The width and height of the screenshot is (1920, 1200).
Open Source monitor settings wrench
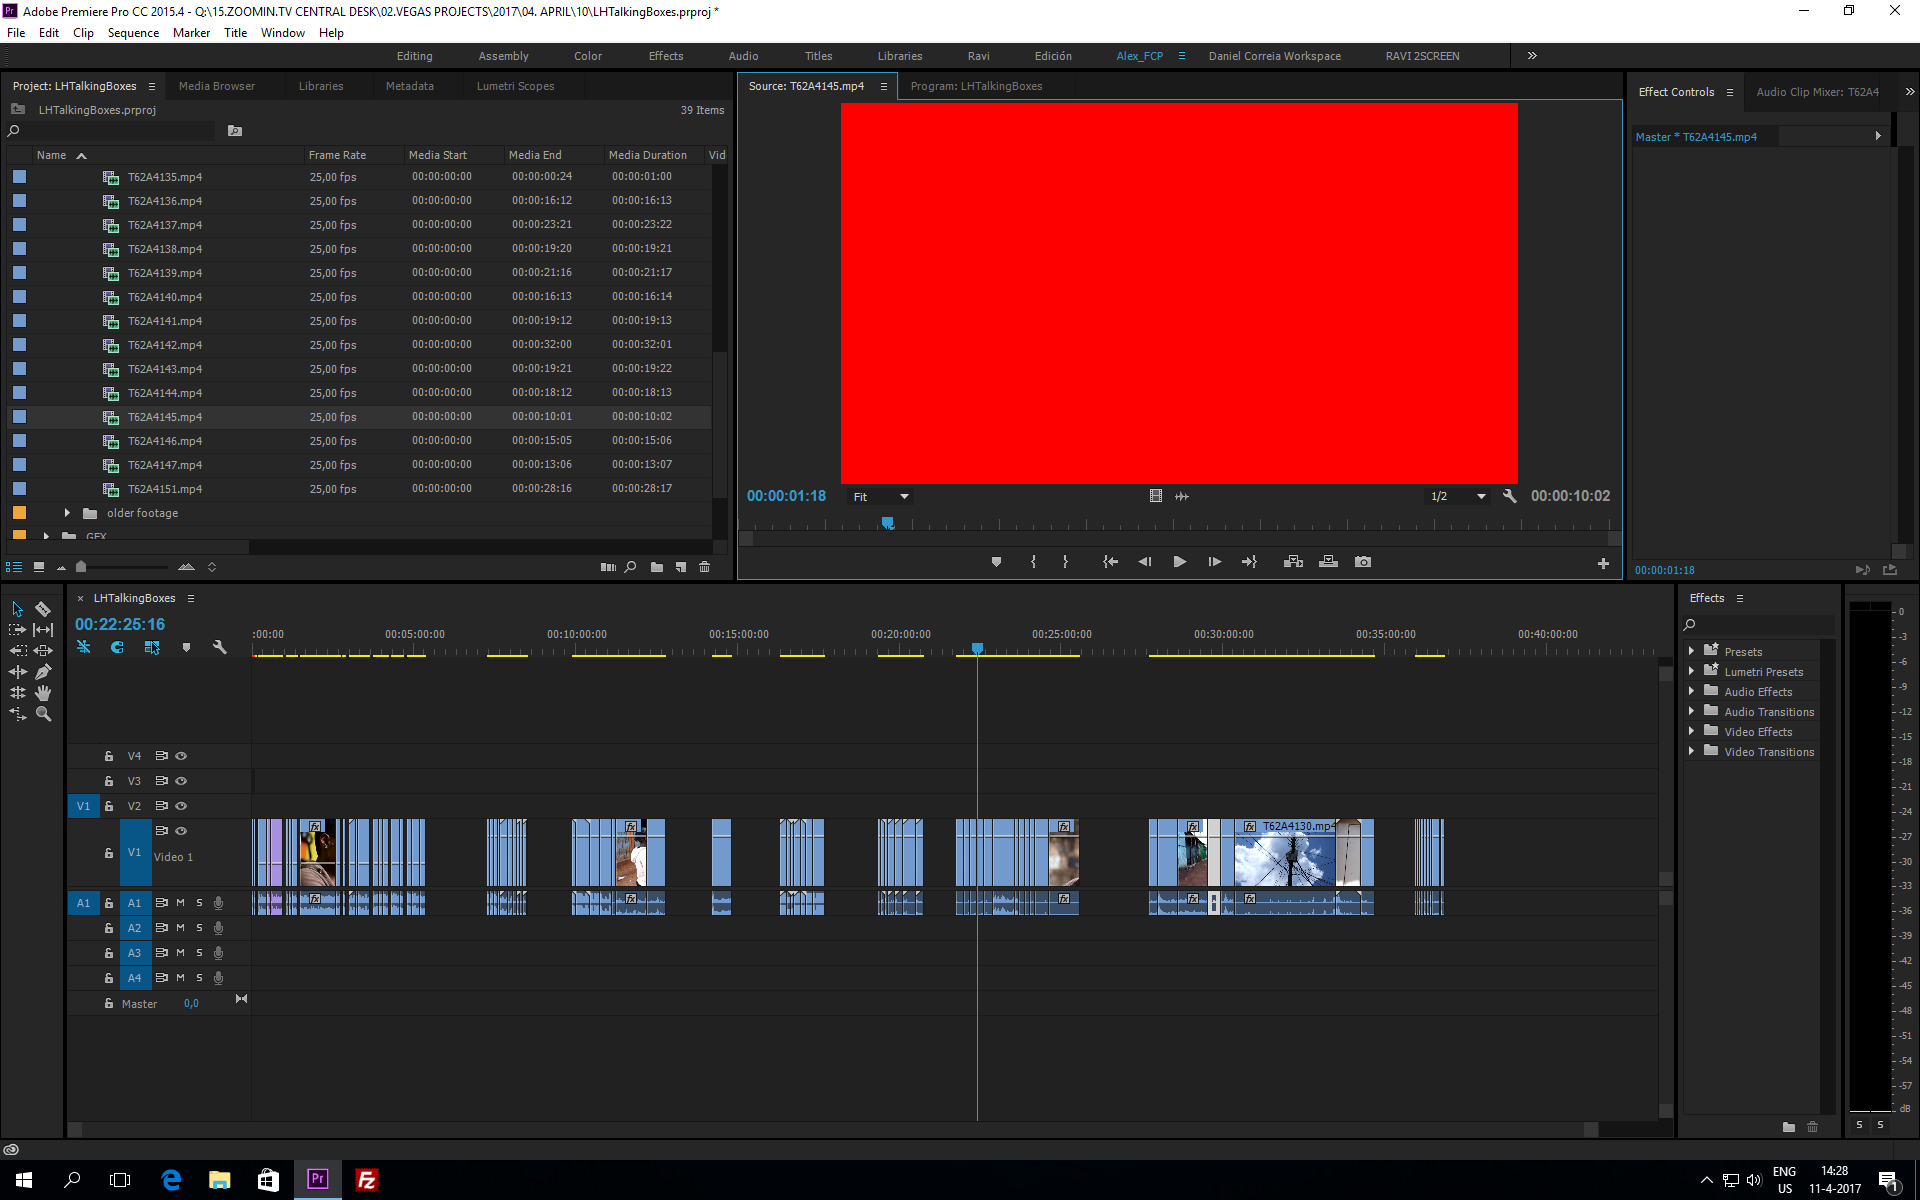[x=1510, y=496]
